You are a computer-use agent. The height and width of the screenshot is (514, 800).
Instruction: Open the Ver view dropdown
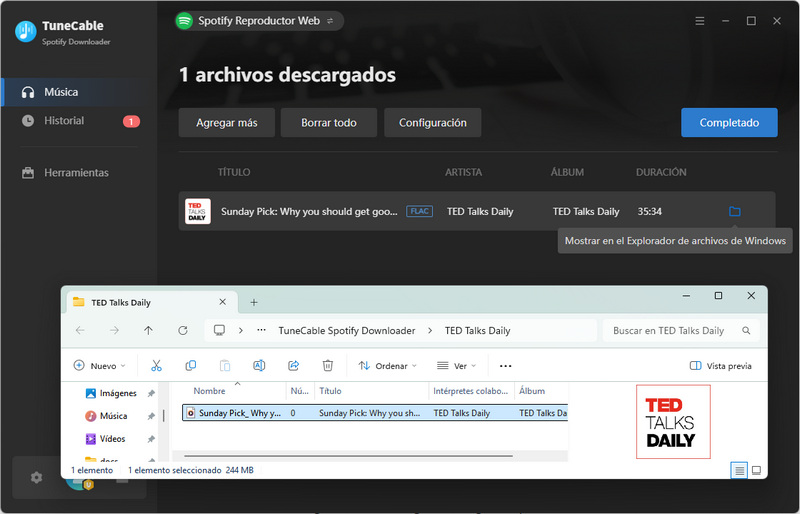point(457,366)
